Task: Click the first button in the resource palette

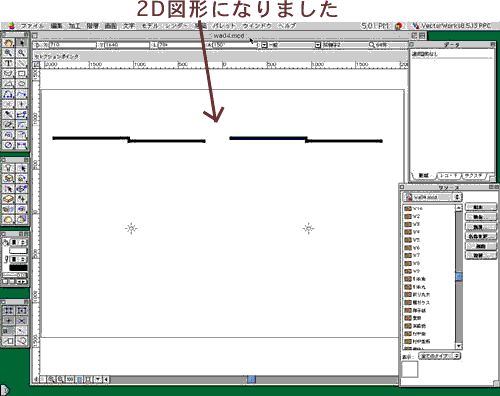Action: (x=480, y=207)
